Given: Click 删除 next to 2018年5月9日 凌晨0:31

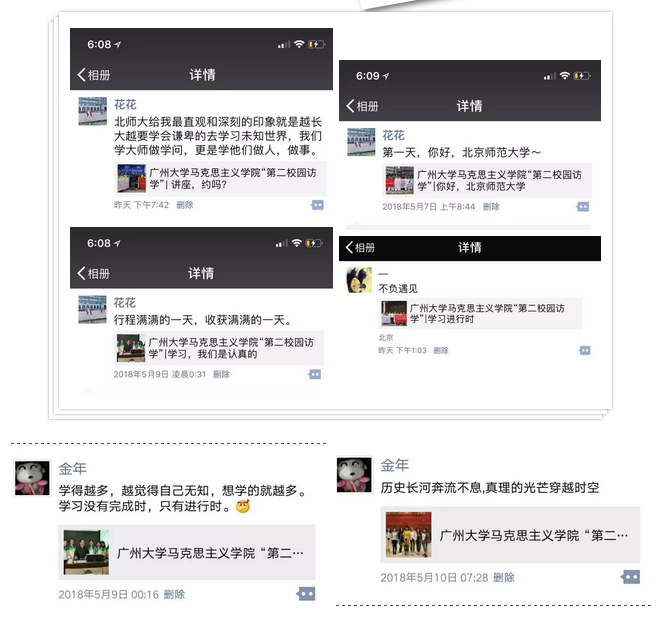Looking at the screenshot, I should (221, 374).
